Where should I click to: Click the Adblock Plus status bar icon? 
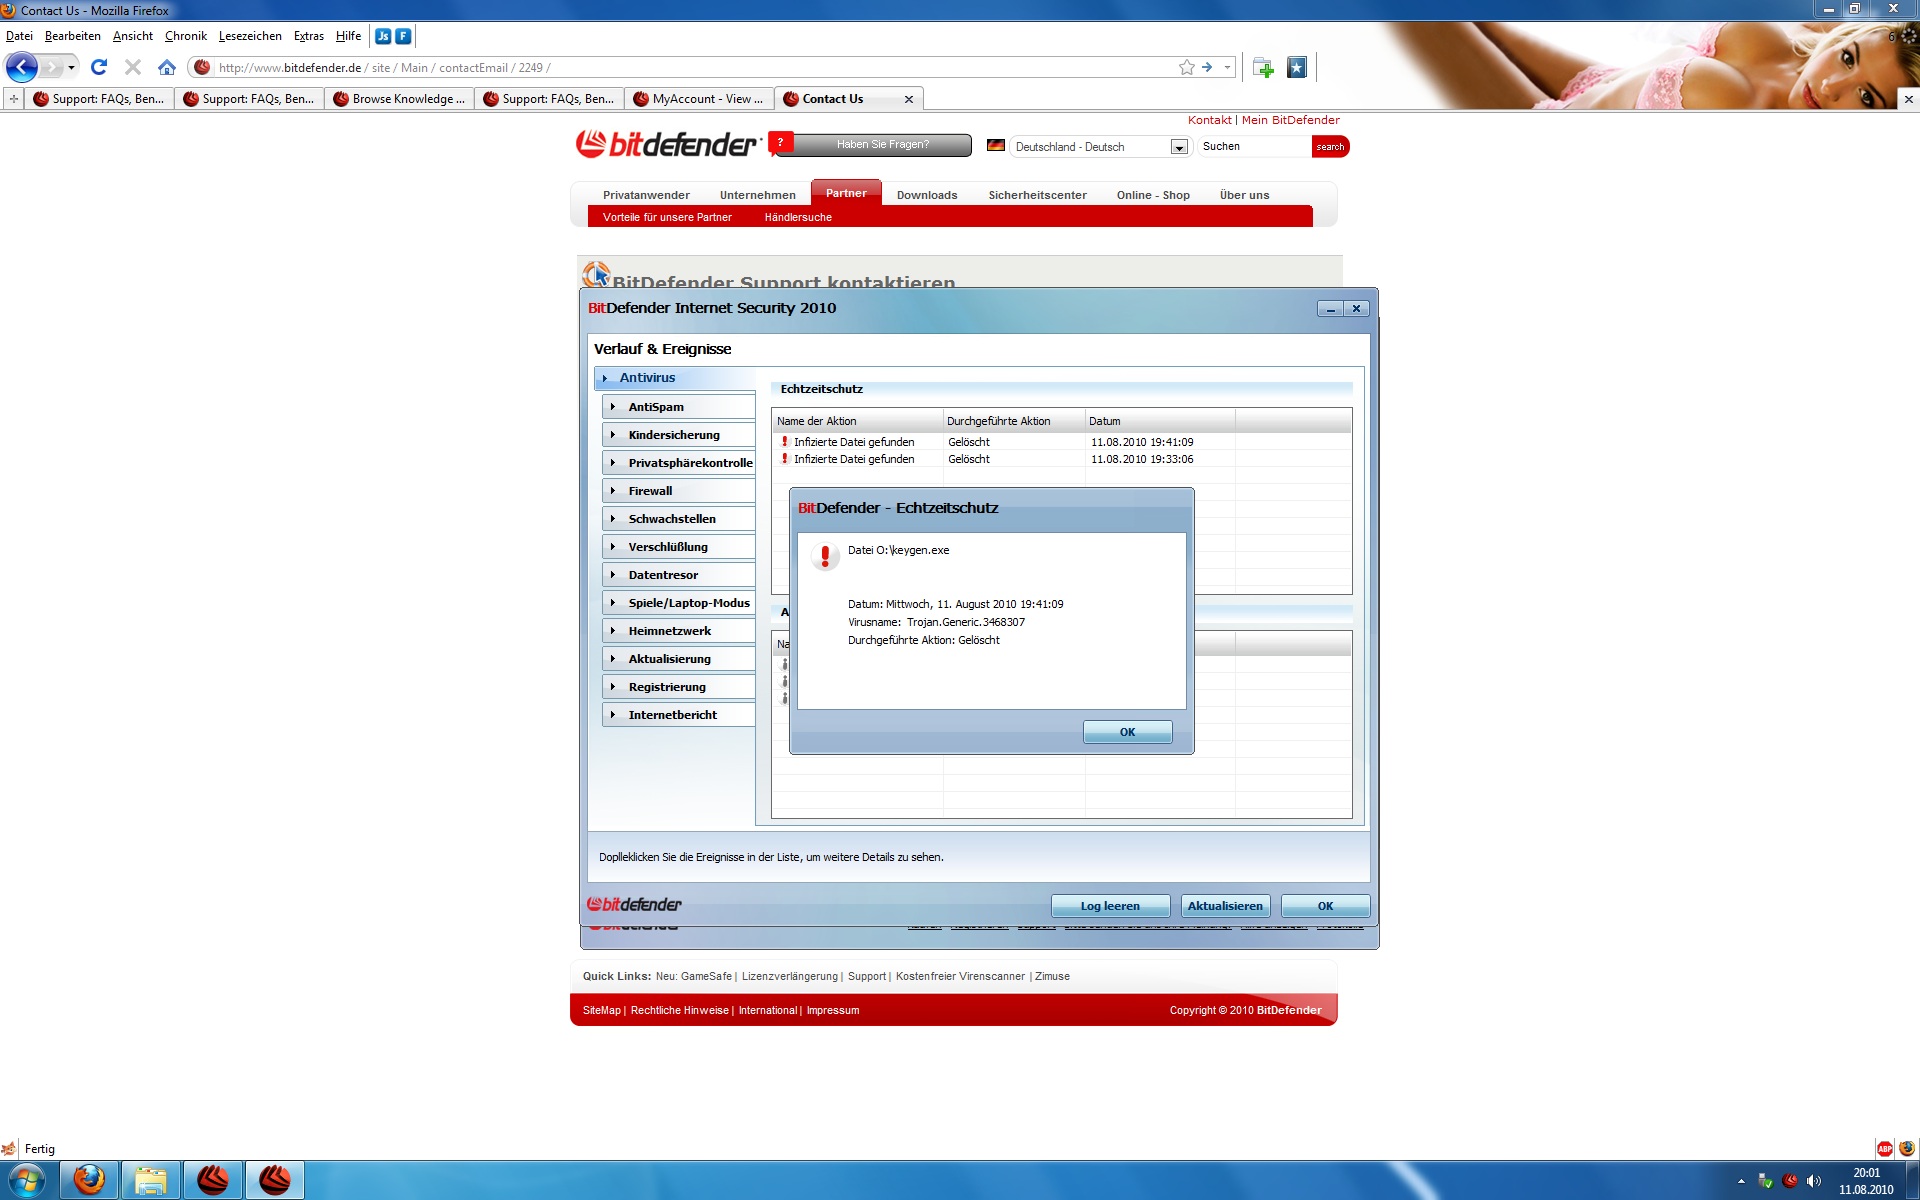tap(1884, 1148)
